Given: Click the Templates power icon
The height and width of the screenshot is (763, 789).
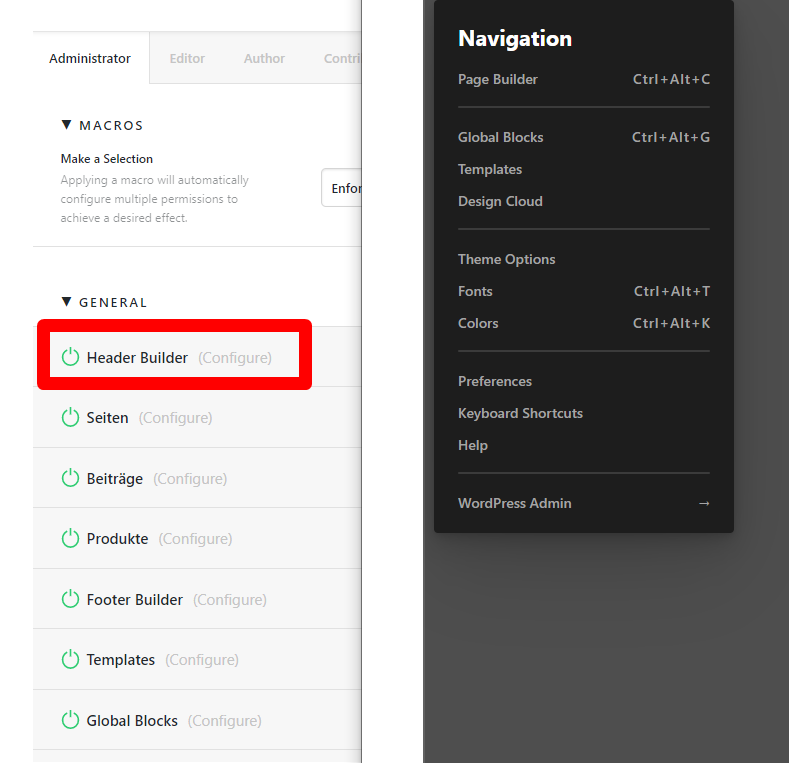Looking at the screenshot, I should tap(70, 660).
